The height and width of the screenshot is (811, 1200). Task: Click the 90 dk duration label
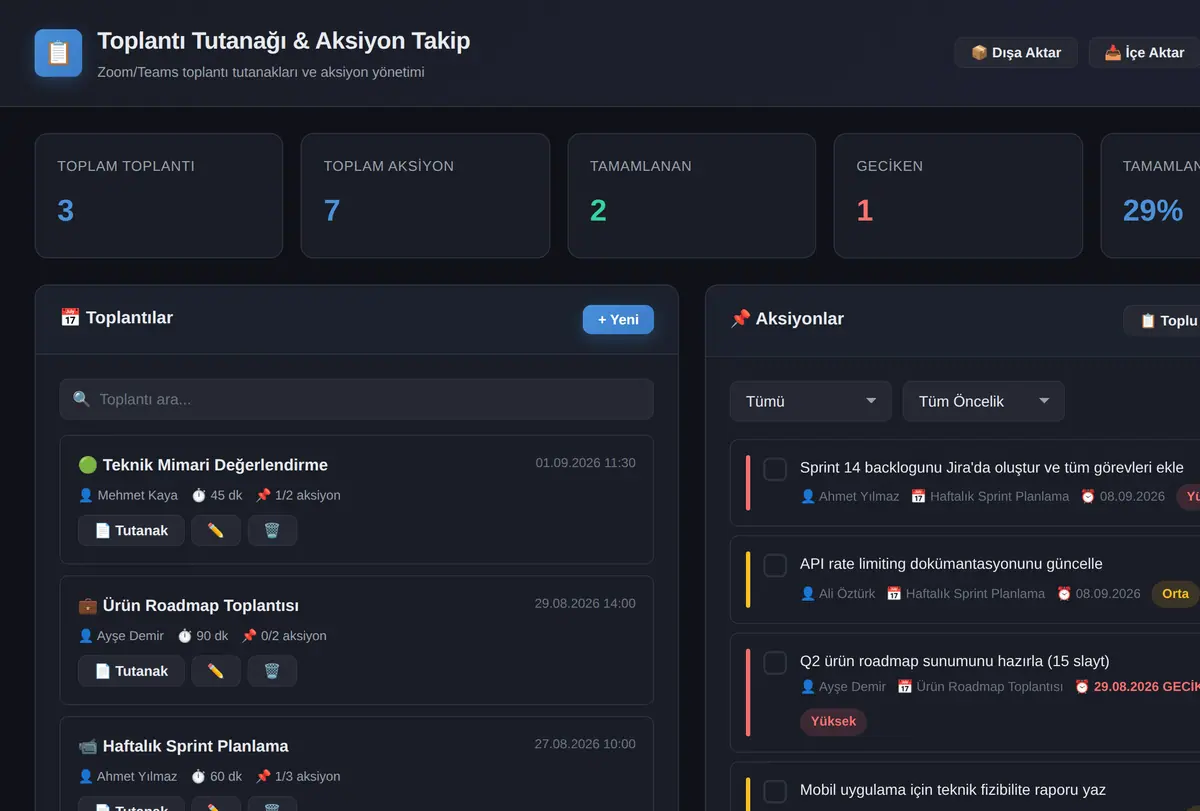(x=203, y=636)
